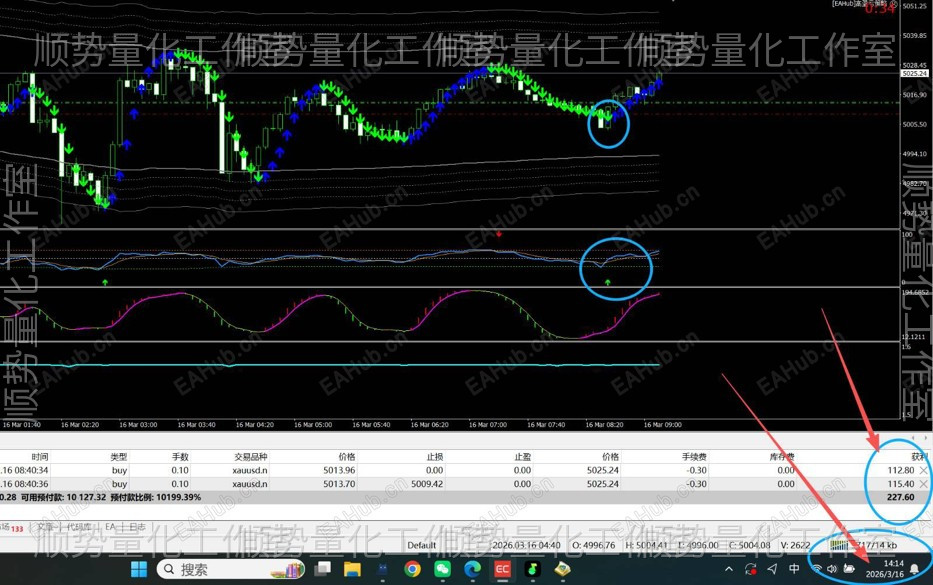Select the profit value 112.80
The width and height of the screenshot is (933, 585).
(901, 470)
